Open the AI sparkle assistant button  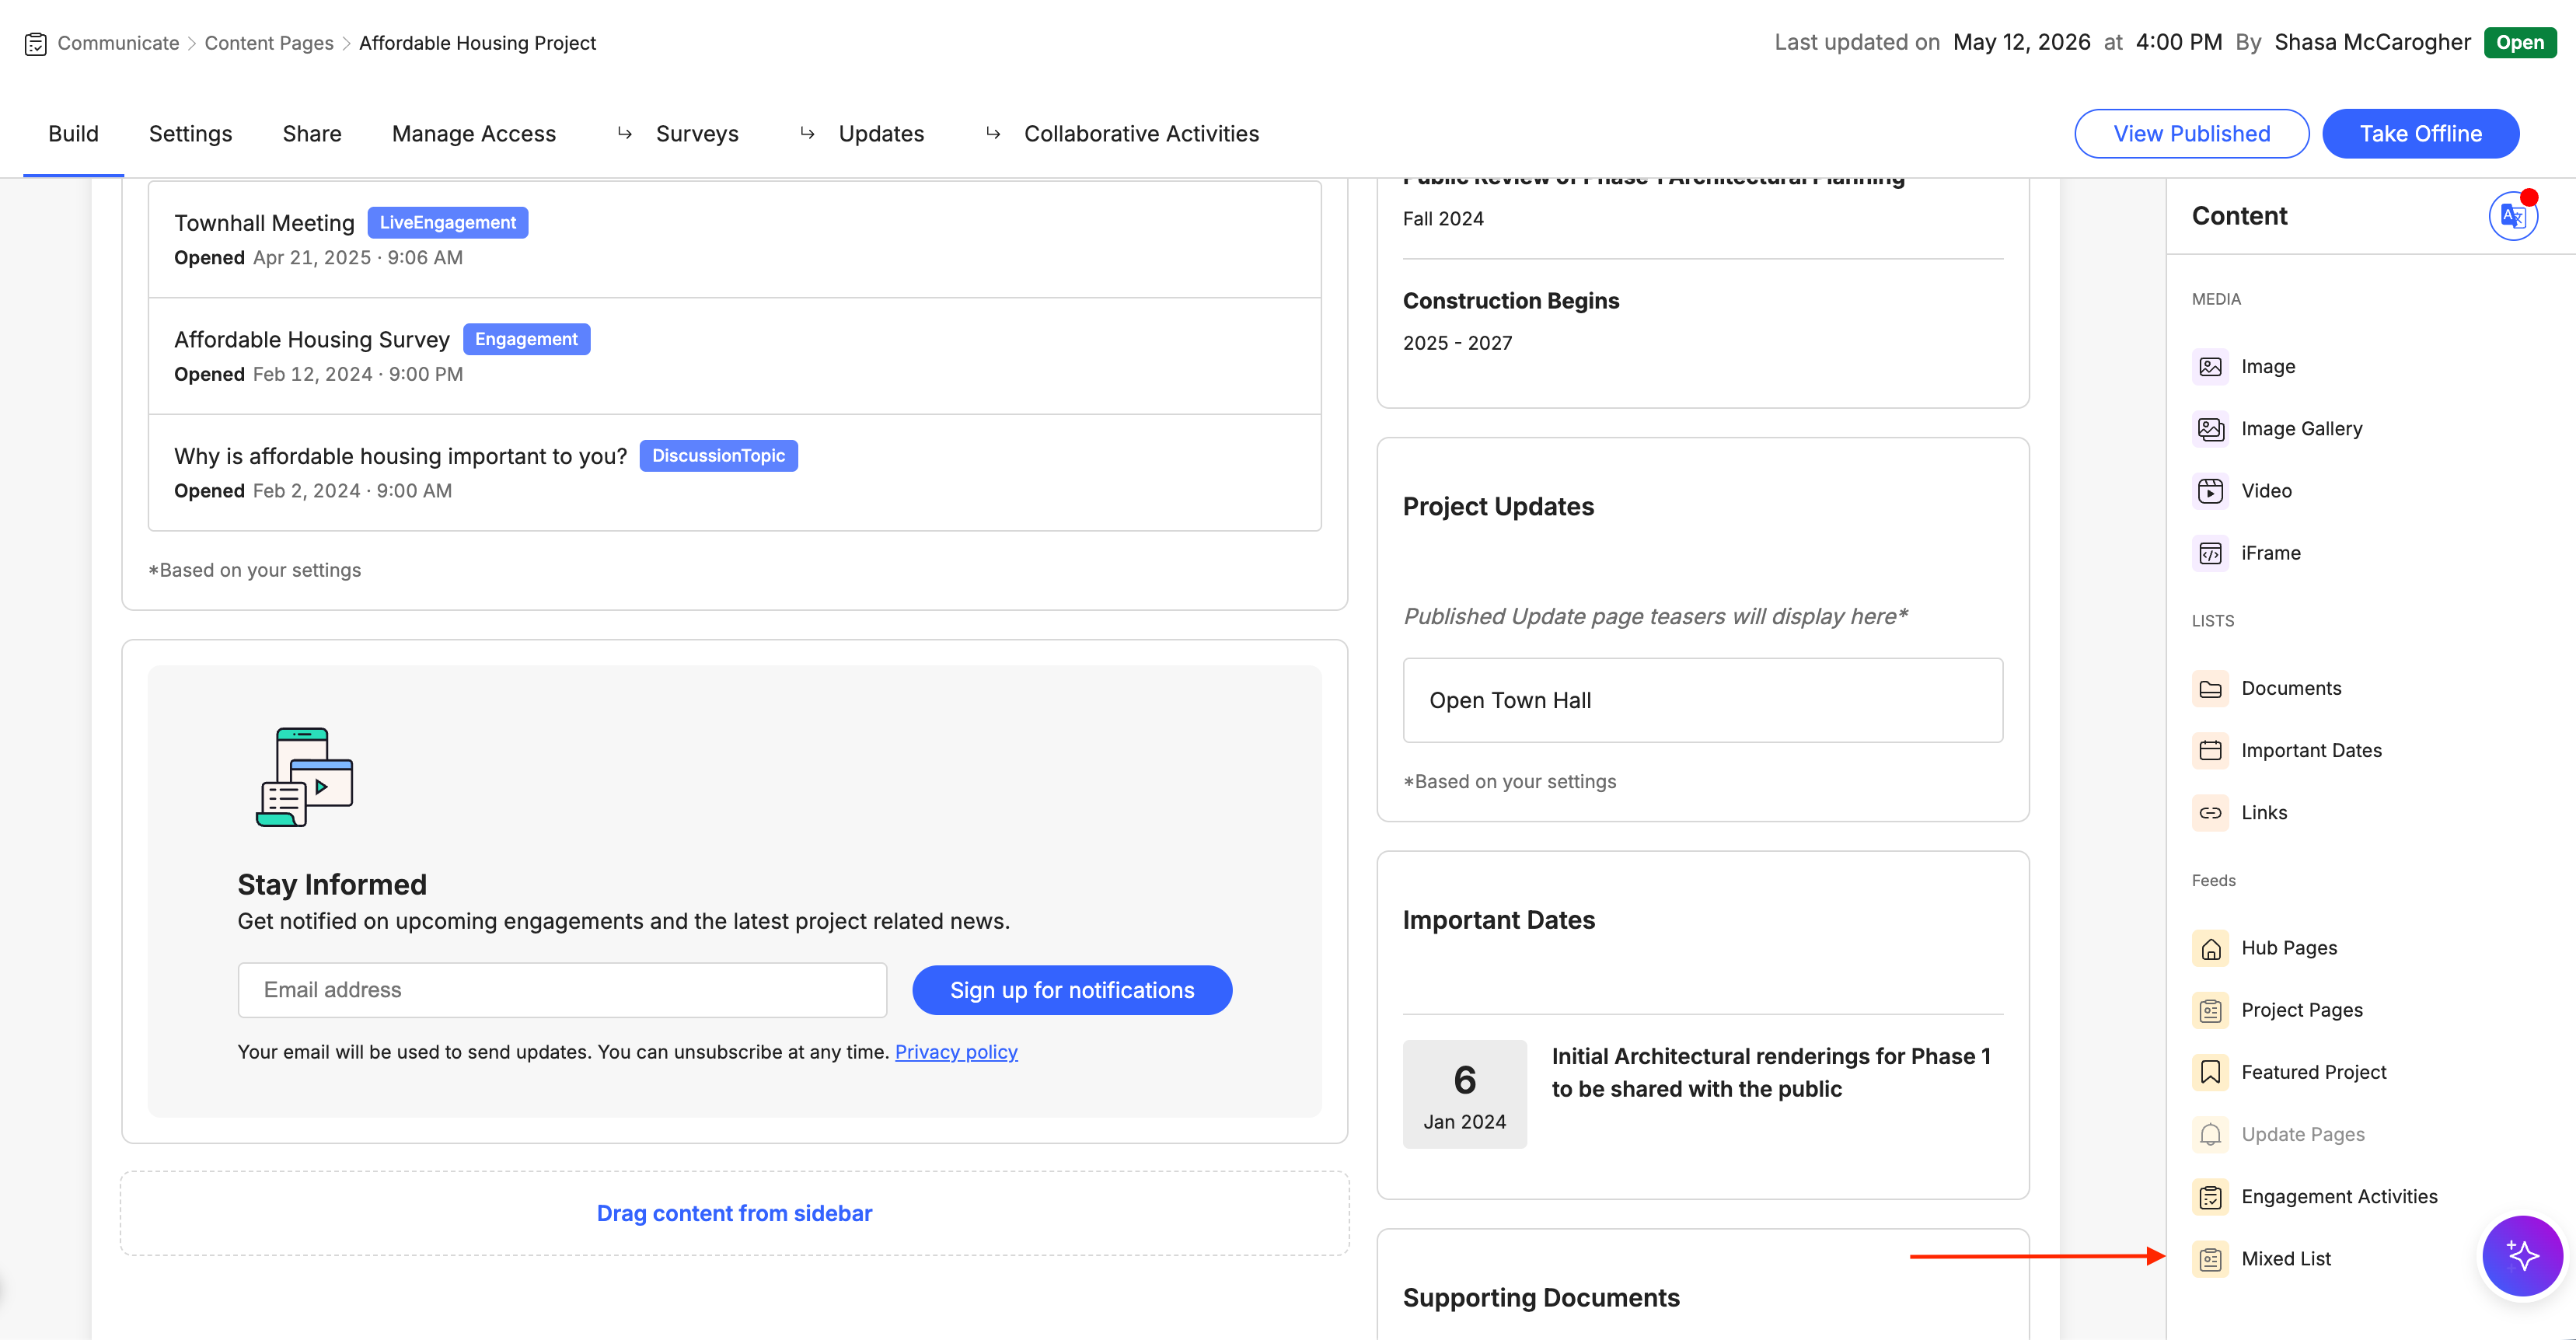point(2522,1255)
